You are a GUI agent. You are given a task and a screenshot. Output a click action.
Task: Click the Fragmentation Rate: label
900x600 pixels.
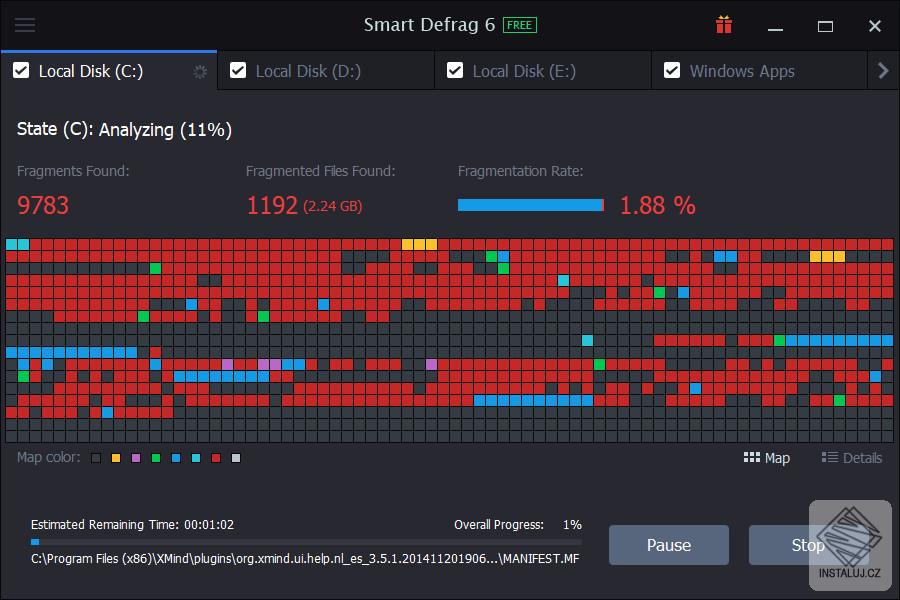(x=520, y=171)
